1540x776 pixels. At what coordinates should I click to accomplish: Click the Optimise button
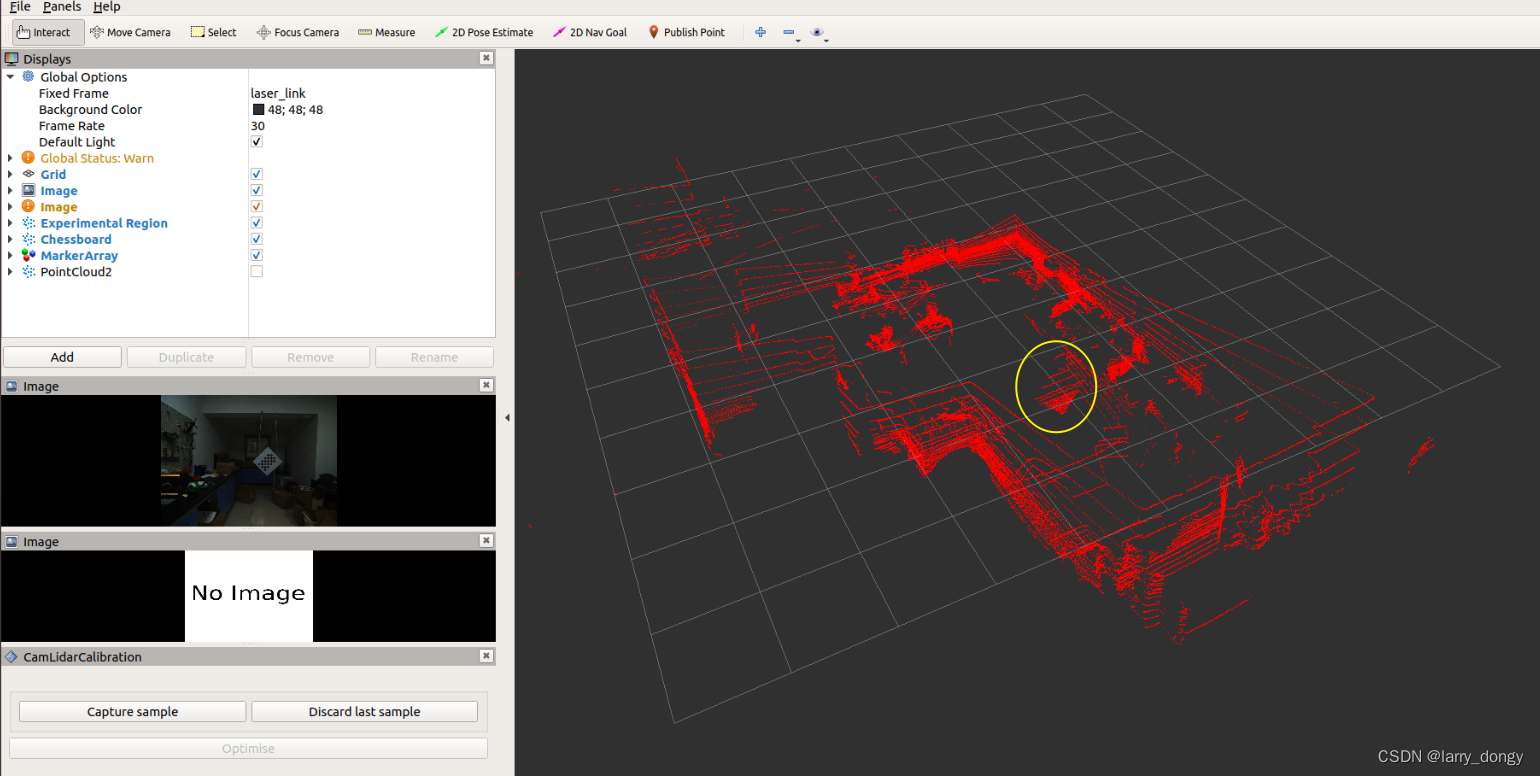[x=248, y=748]
